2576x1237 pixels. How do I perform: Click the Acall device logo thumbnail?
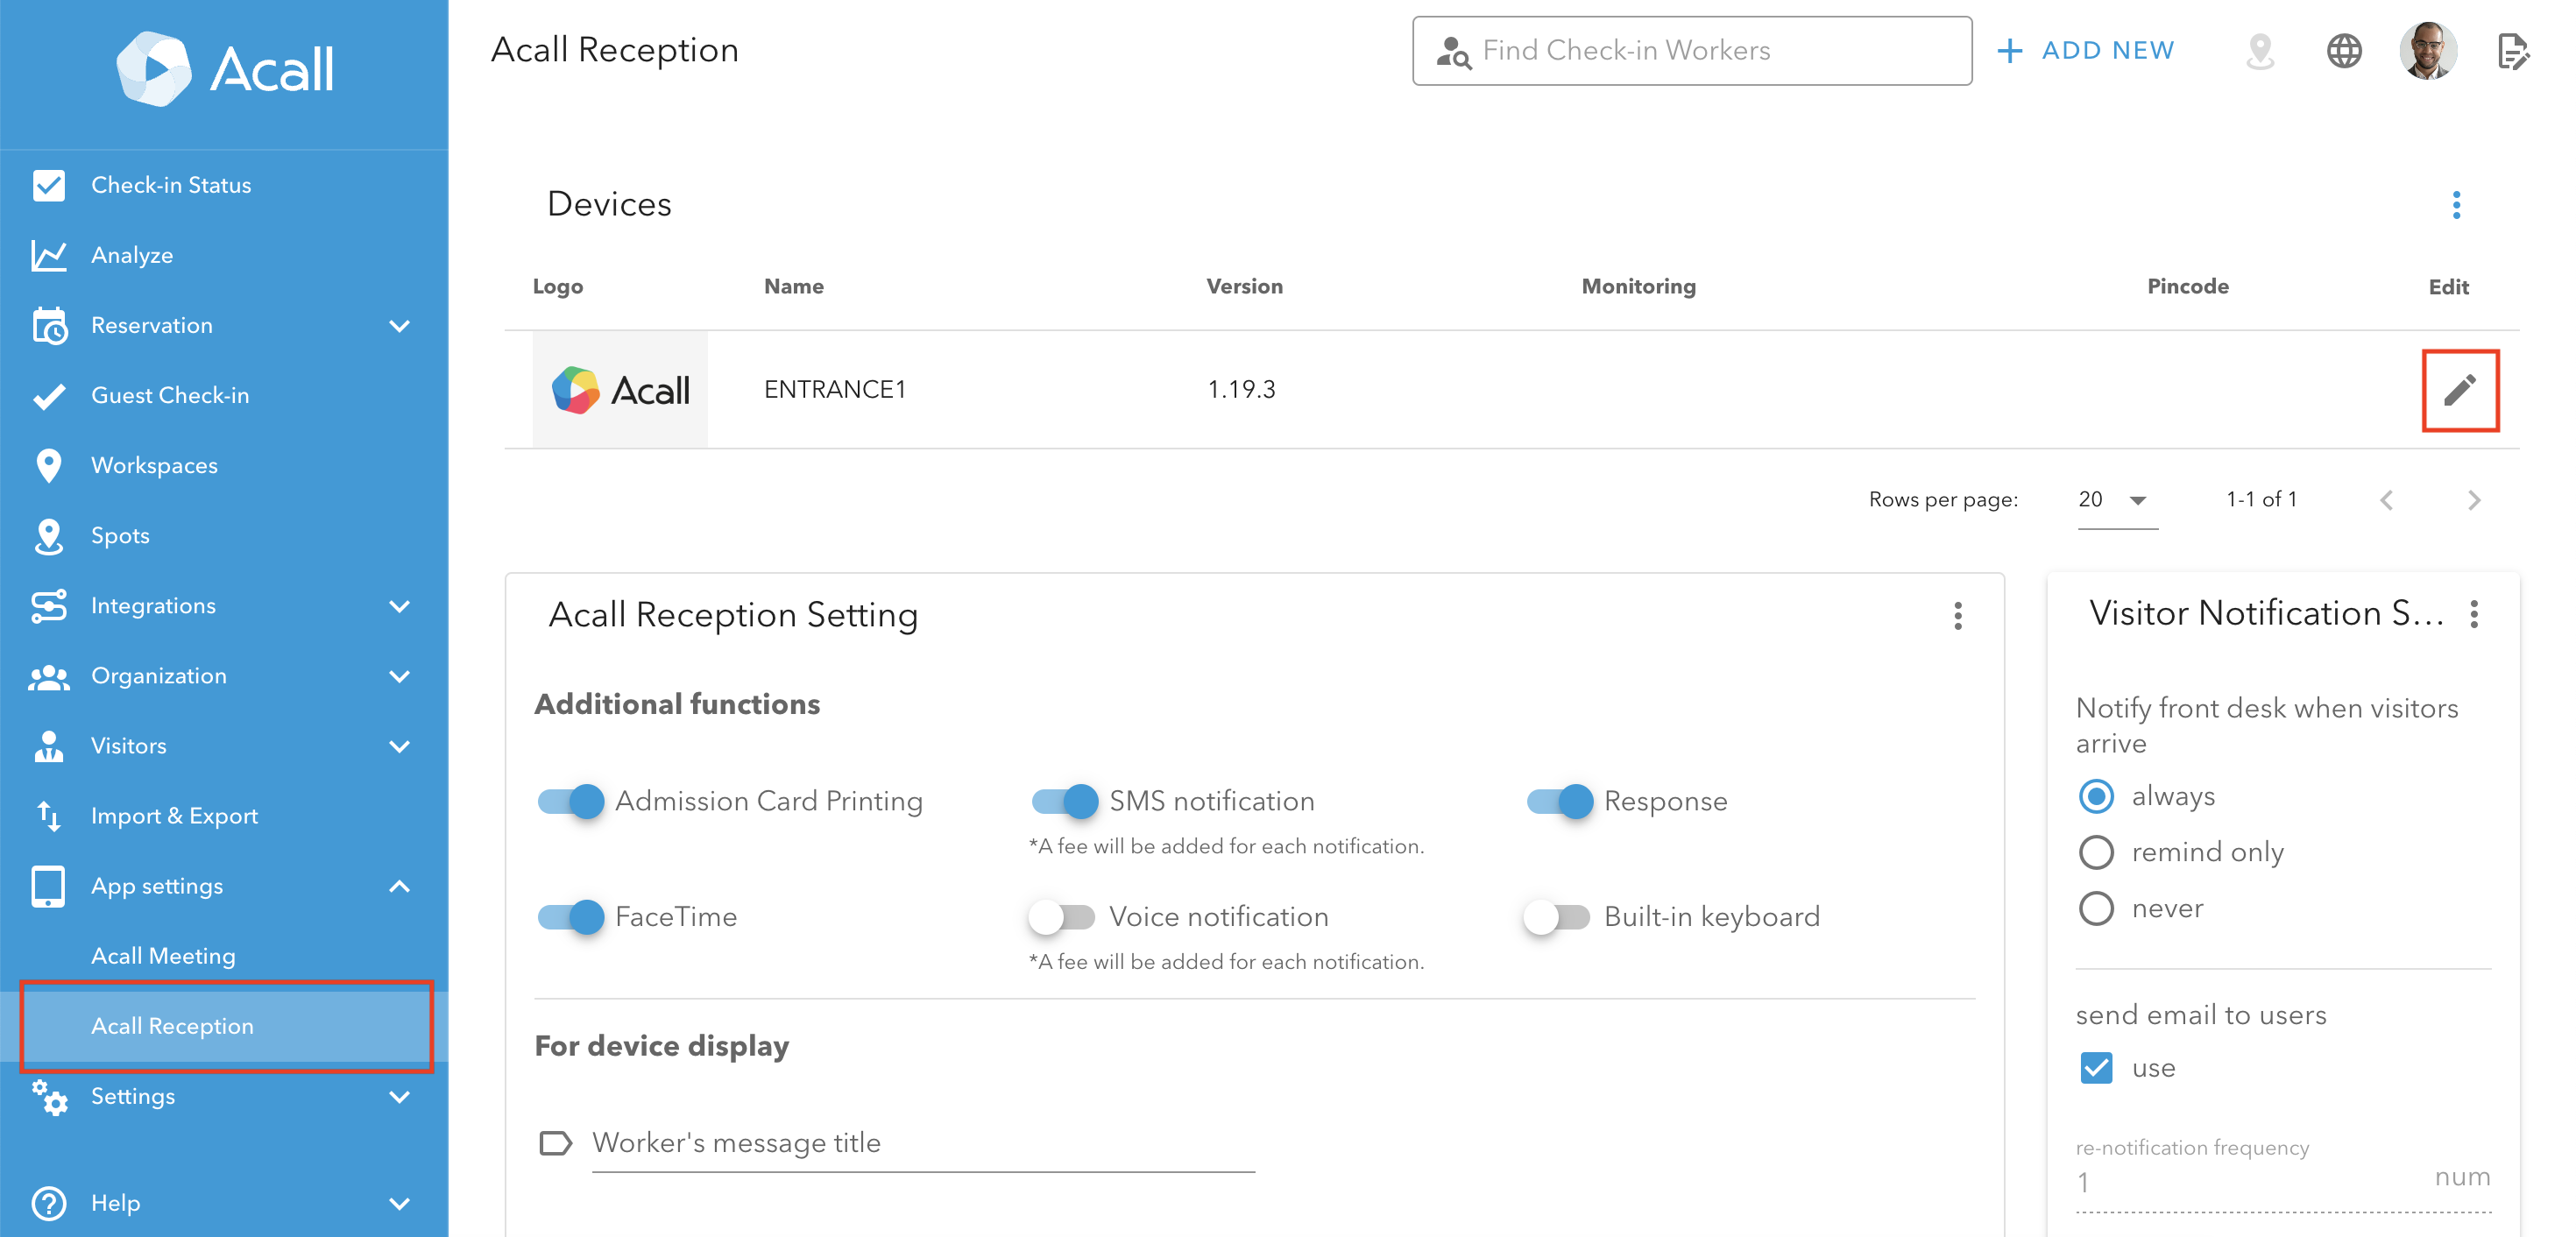pyautogui.click(x=620, y=390)
